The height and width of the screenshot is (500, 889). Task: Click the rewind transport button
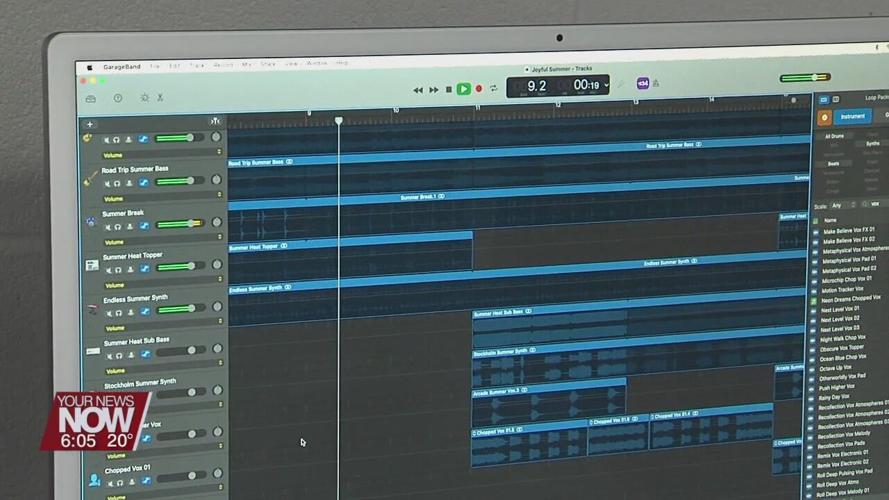[x=418, y=90]
